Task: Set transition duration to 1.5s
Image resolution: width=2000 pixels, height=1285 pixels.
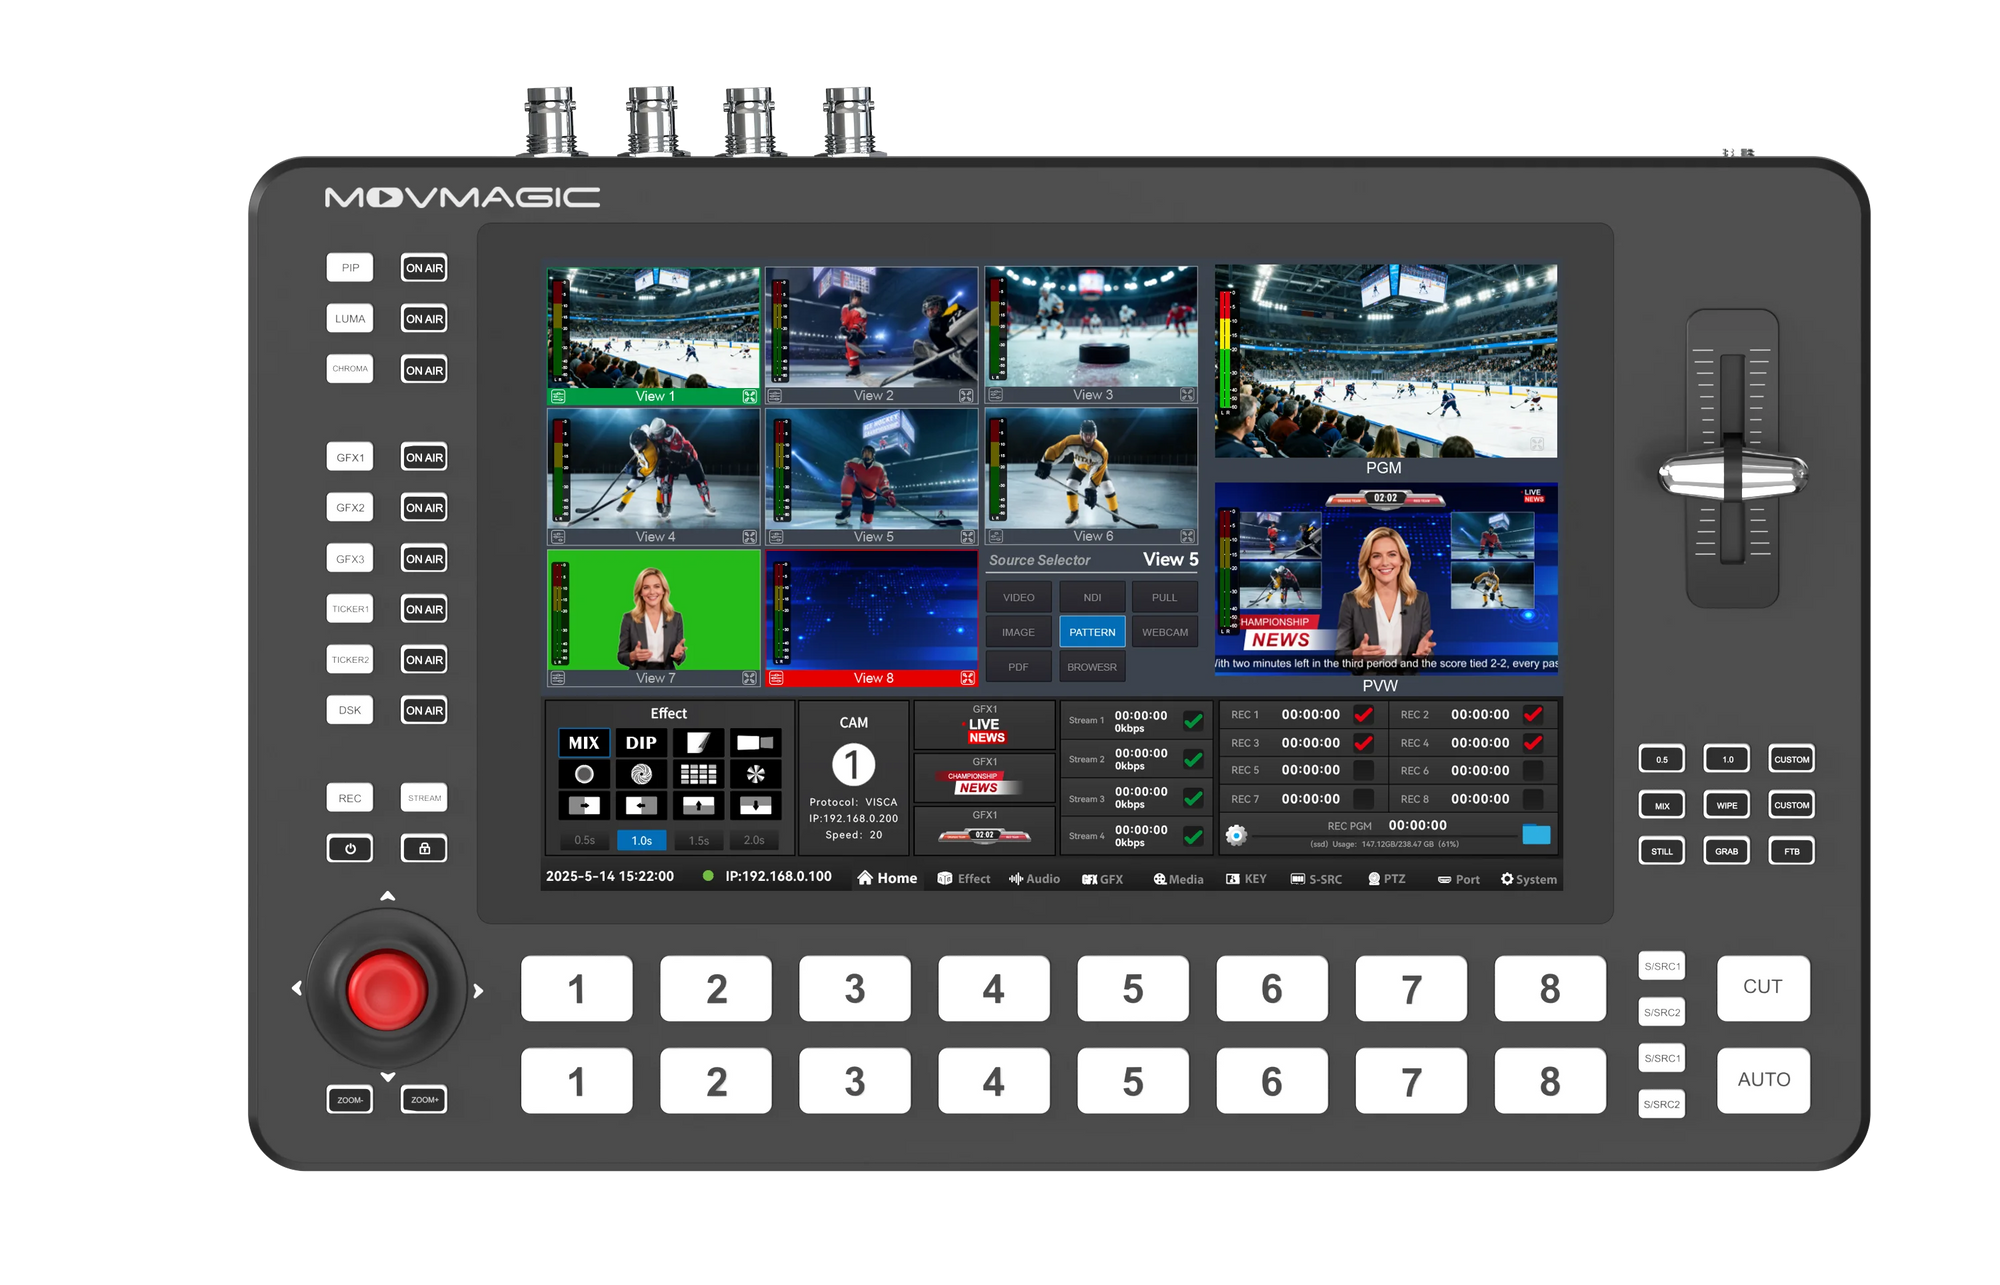Action: point(698,840)
